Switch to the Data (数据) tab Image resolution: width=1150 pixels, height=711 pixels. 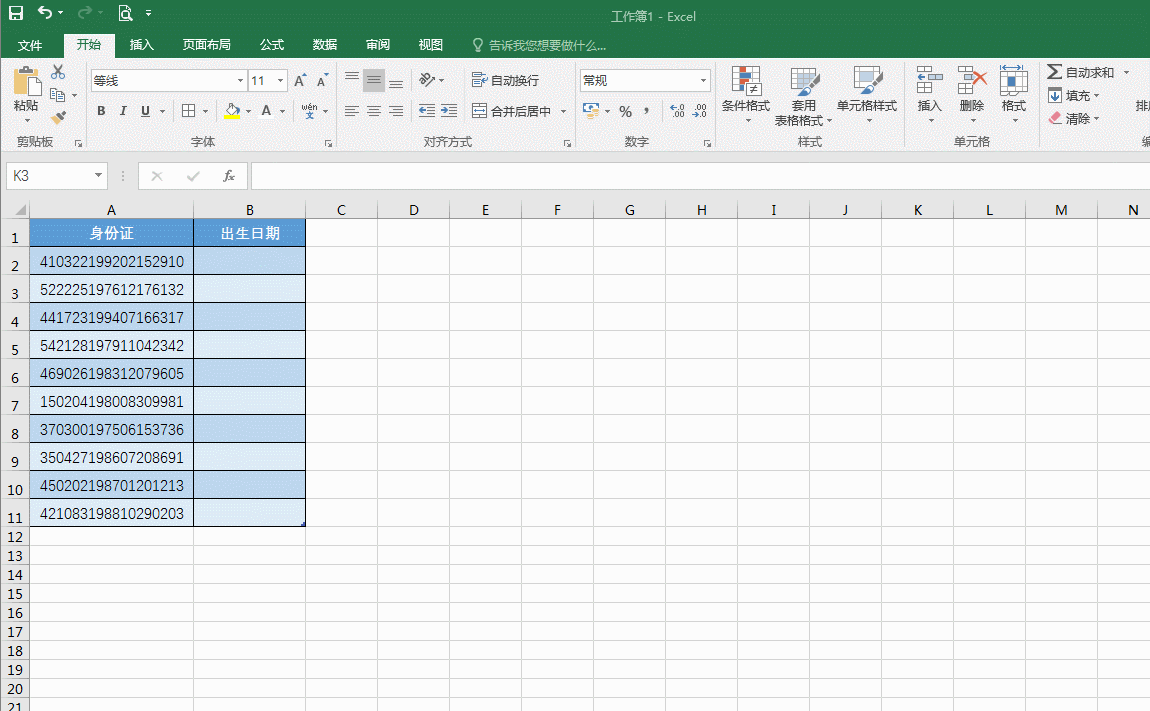pyautogui.click(x=325, y=45)
